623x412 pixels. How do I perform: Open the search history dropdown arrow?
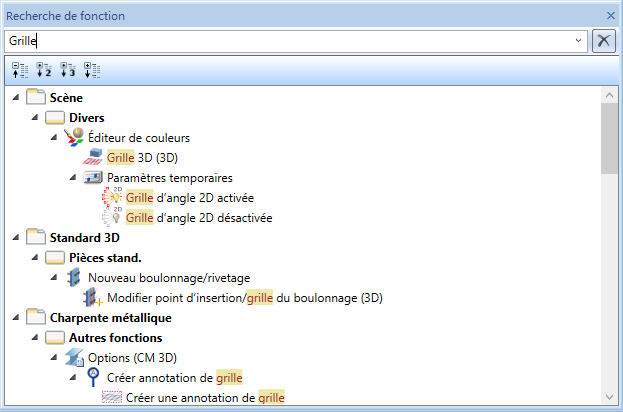[578, 41]
